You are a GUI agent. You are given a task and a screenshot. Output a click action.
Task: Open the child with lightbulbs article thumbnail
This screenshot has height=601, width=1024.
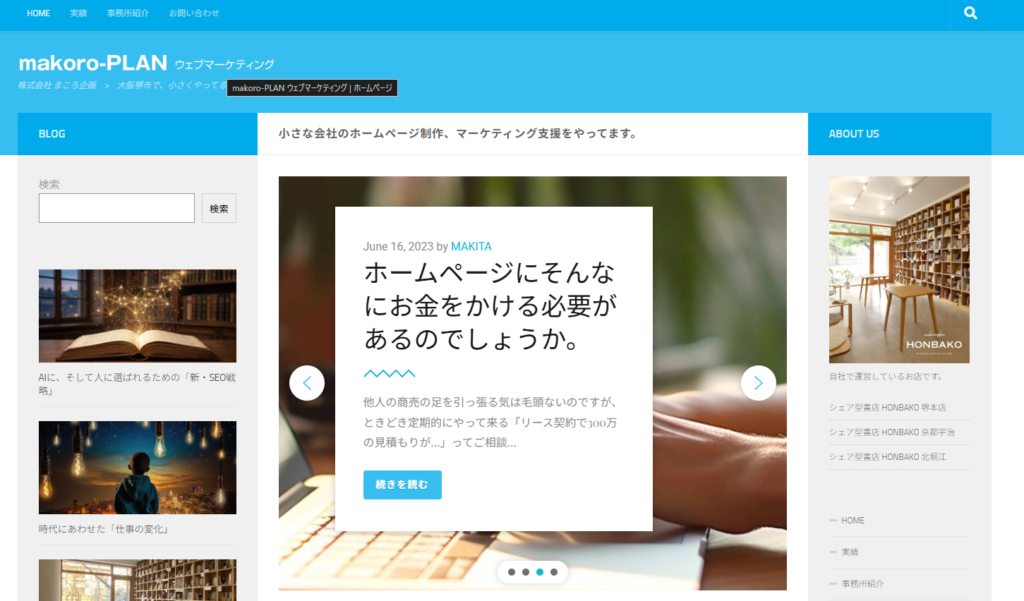click(137, 467)
